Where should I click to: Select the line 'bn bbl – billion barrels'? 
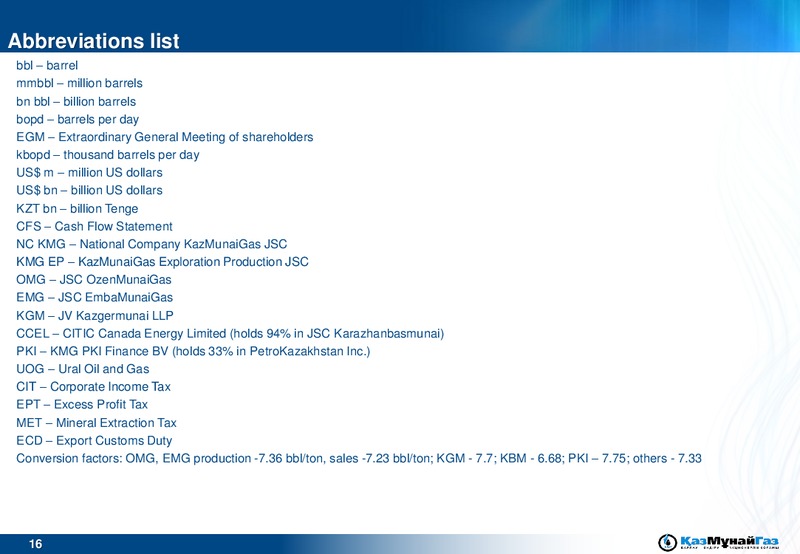pos(76,102)
